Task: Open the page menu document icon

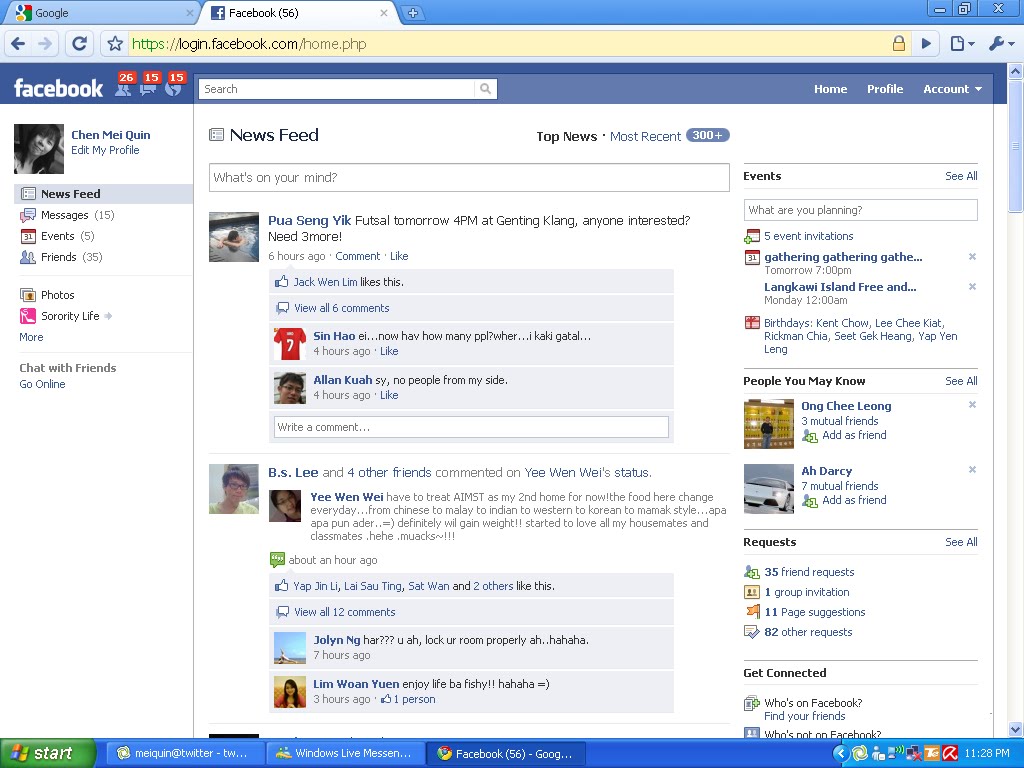Action: [961, 44]
